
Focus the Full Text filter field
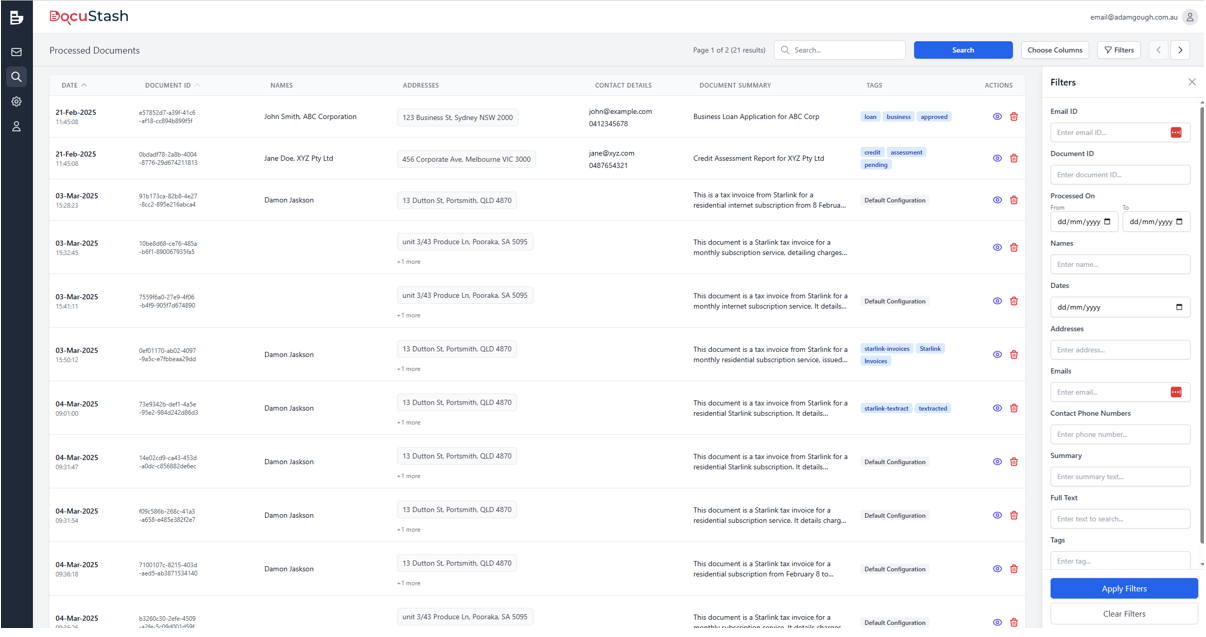(1120, 519)
